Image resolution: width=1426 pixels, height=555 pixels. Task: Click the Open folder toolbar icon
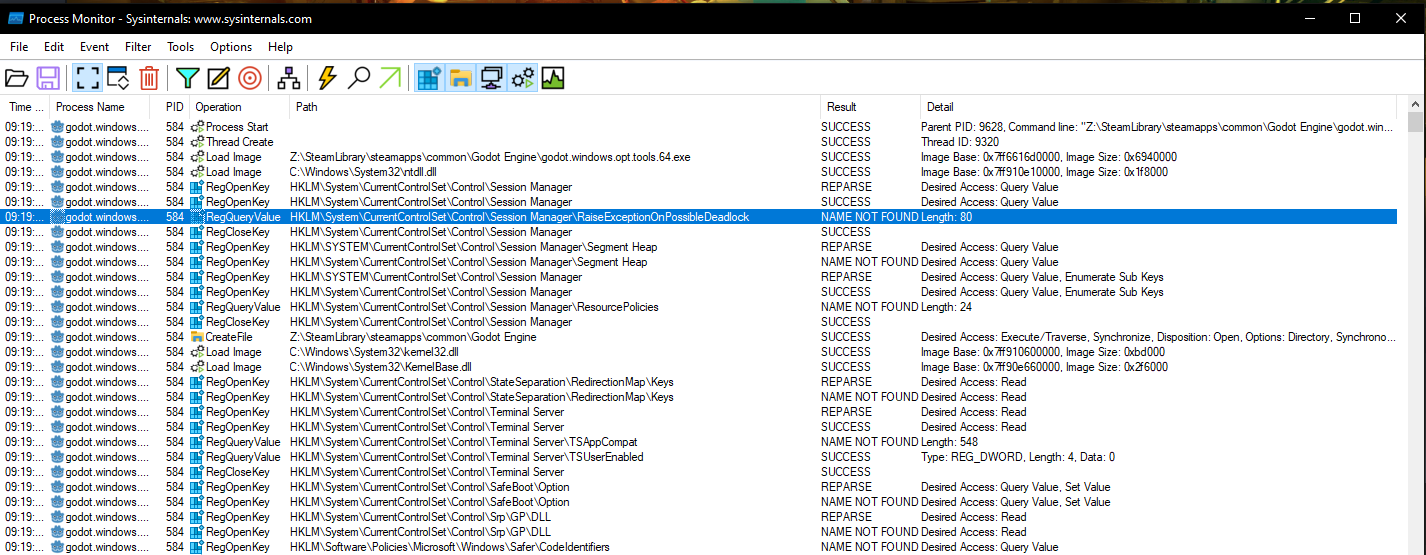tap(17, 78)
